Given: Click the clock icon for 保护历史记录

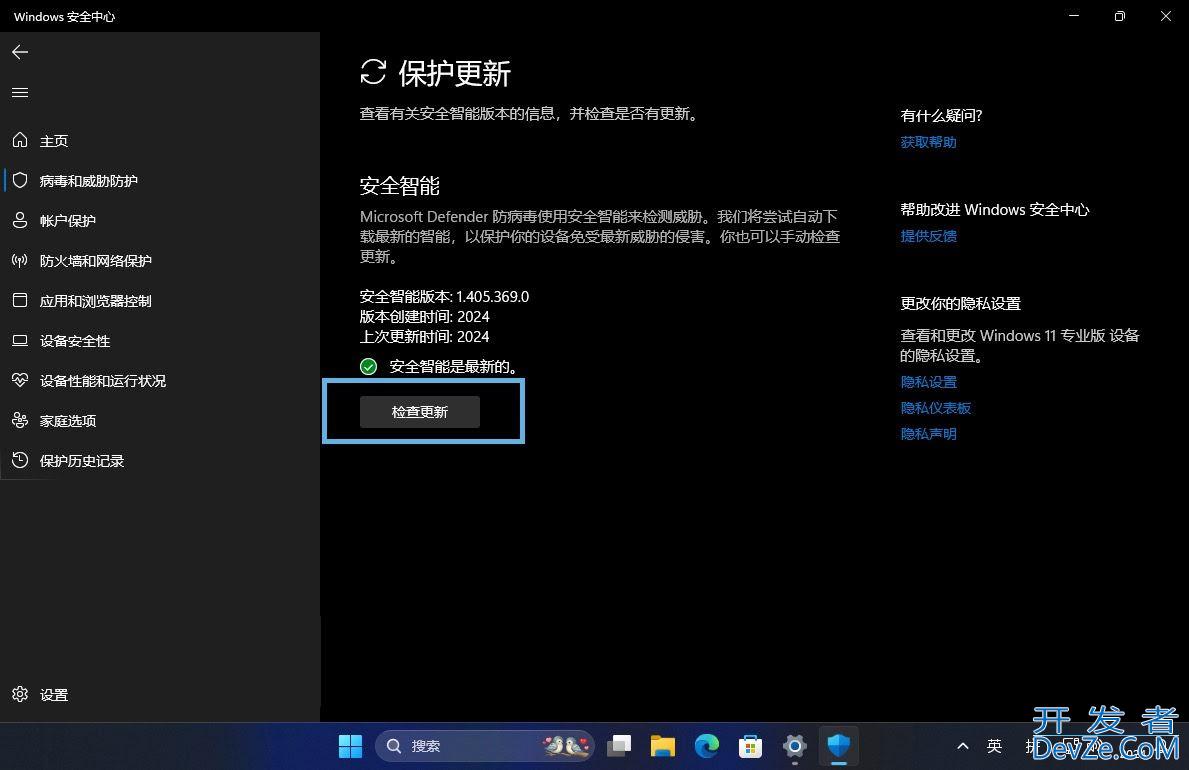Looking at the screenshot, I should pyautogui.click(x=20, y=460).
